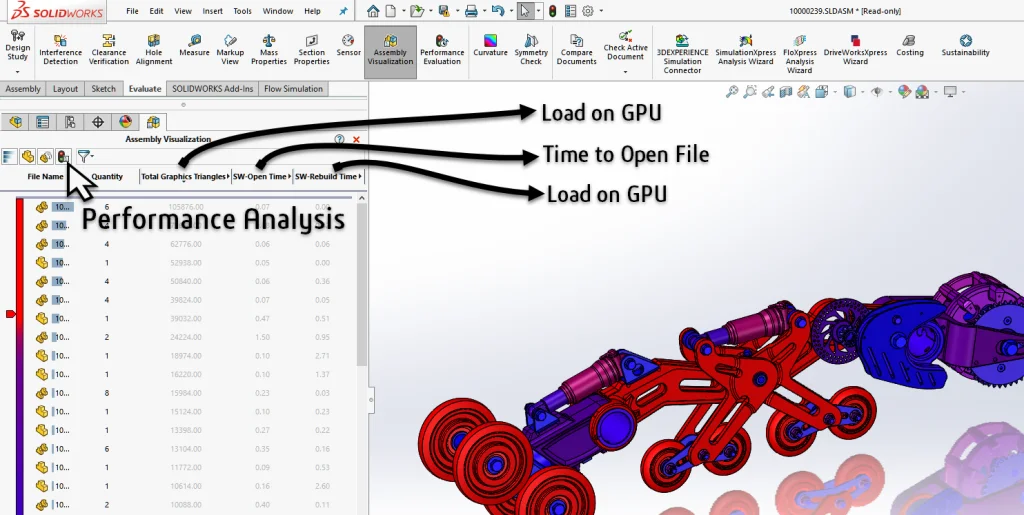Open 3DEXPERIENCE Simulation Connector
1024x515 pixels.
point(682,54)
